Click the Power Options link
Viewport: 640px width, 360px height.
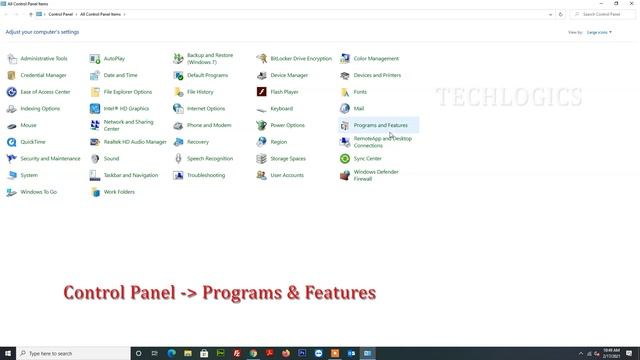tap(287, 125)
